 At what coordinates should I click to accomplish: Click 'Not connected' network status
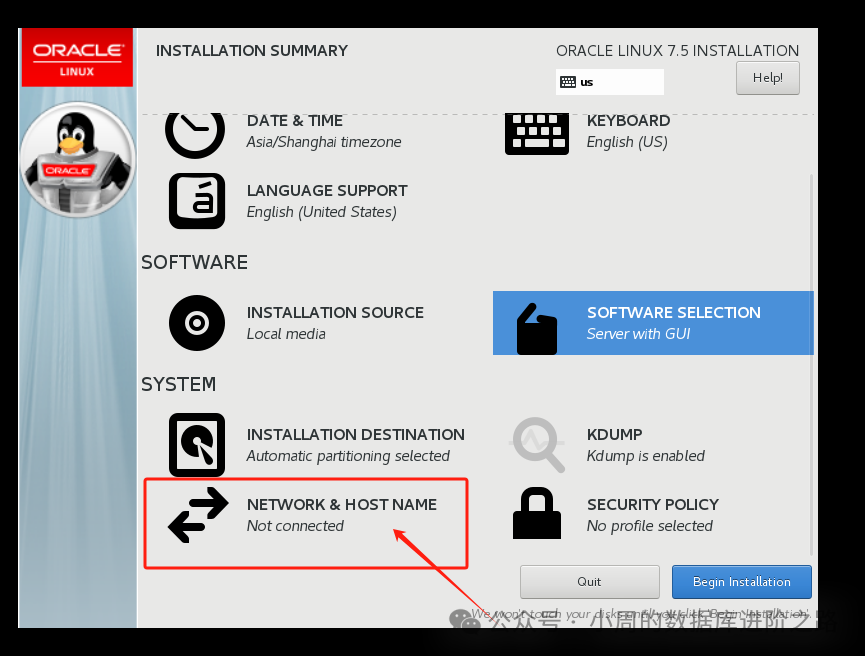(x=295, y=526)
